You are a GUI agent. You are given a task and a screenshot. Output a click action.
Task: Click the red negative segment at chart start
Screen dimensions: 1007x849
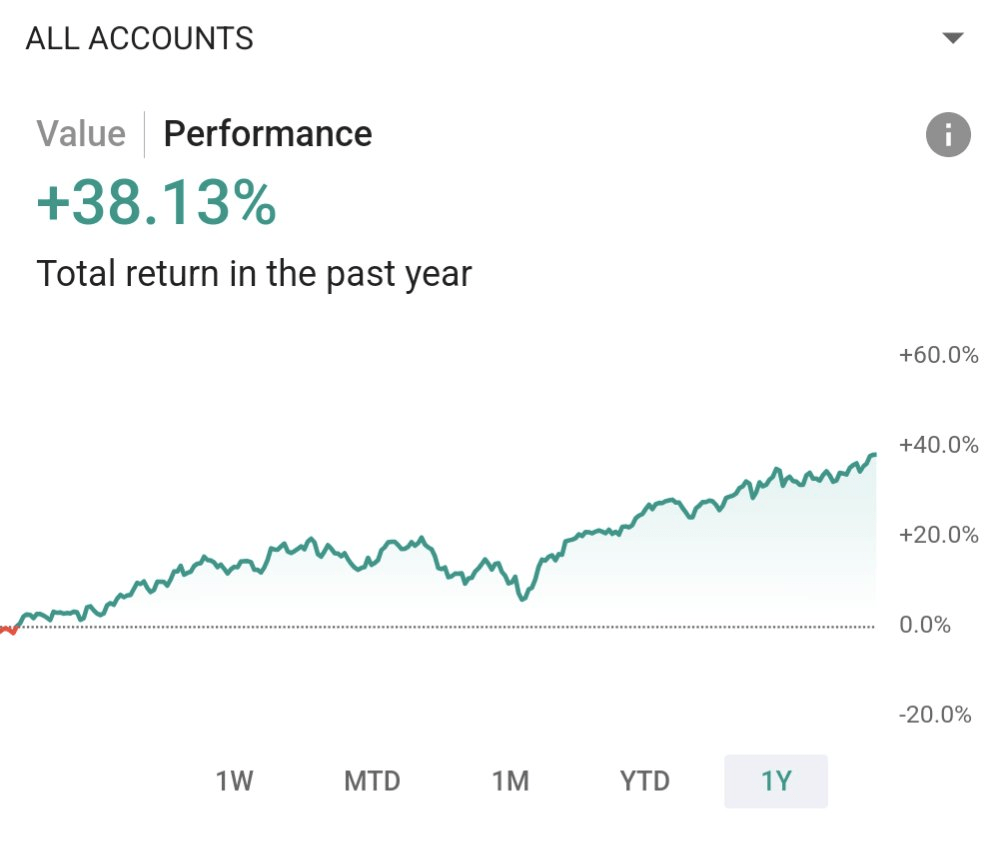click(x=8, y=630)
